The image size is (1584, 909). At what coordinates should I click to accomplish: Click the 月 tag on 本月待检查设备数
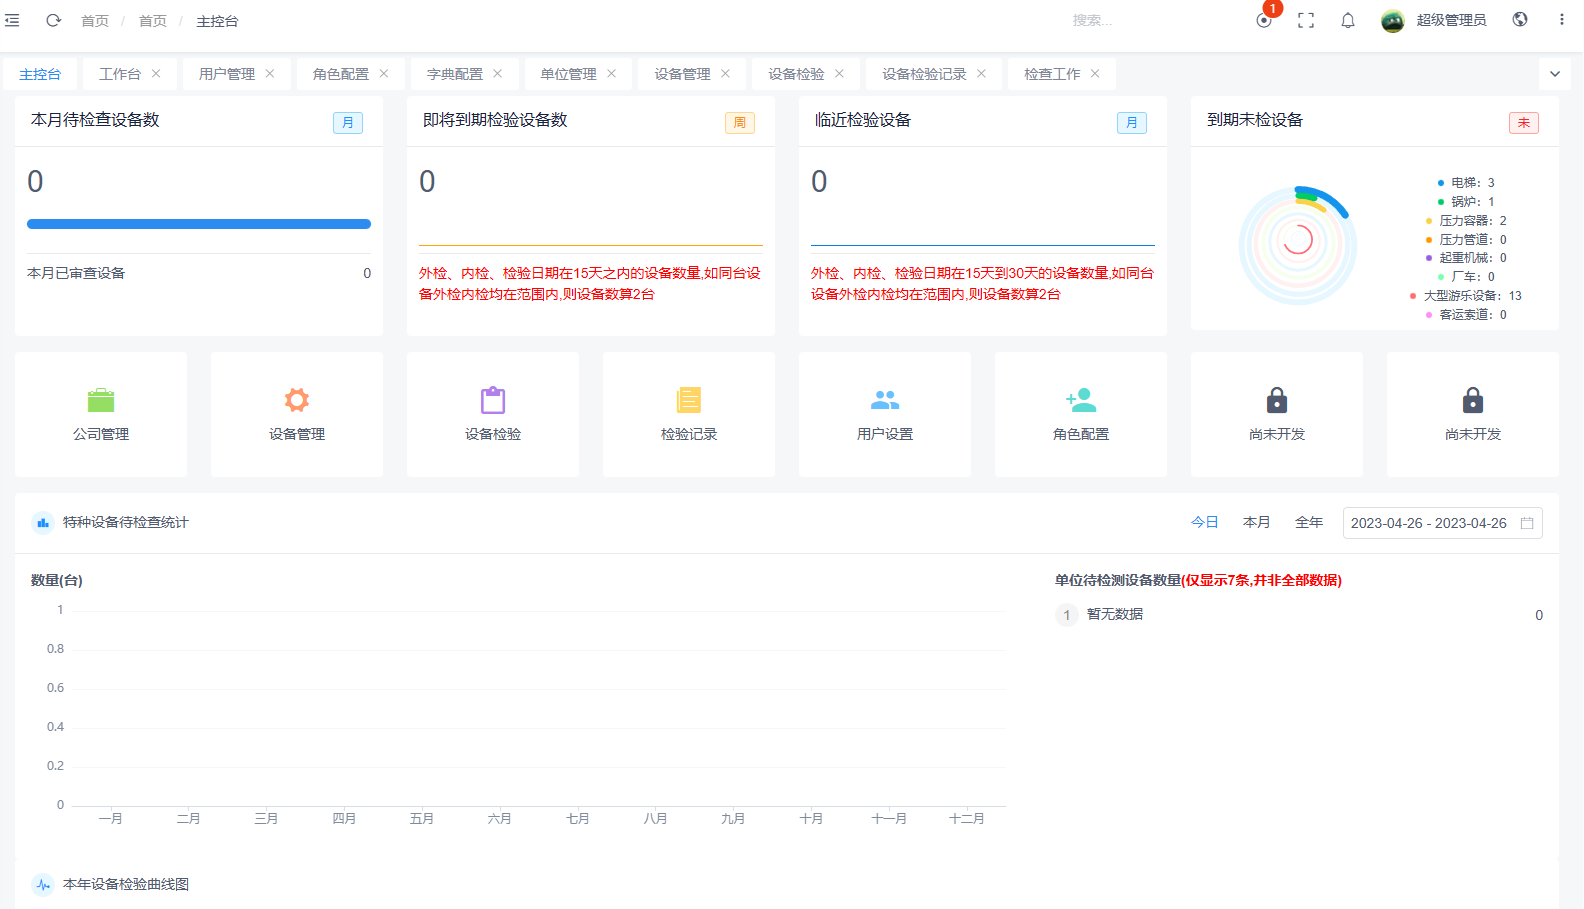(348, 123)
